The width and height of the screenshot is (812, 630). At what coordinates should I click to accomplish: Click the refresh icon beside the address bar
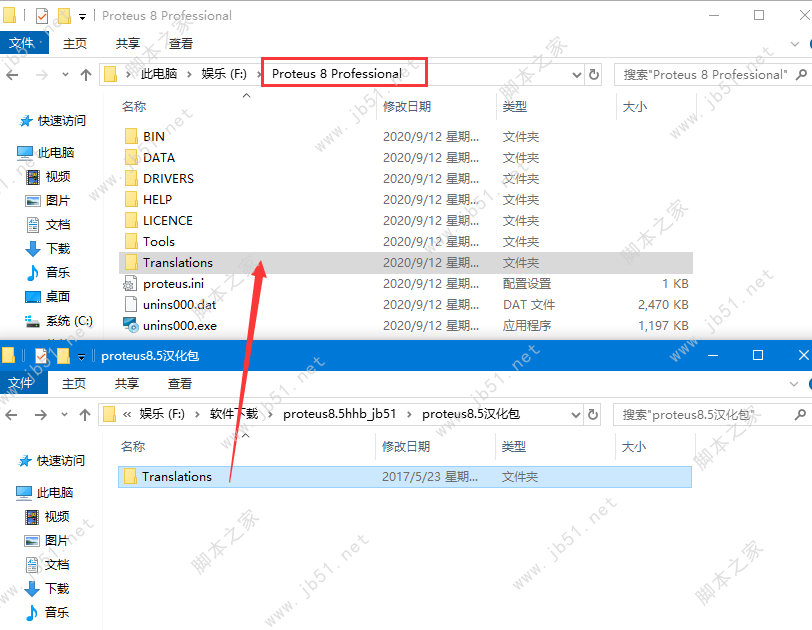(x=593, y=74)
